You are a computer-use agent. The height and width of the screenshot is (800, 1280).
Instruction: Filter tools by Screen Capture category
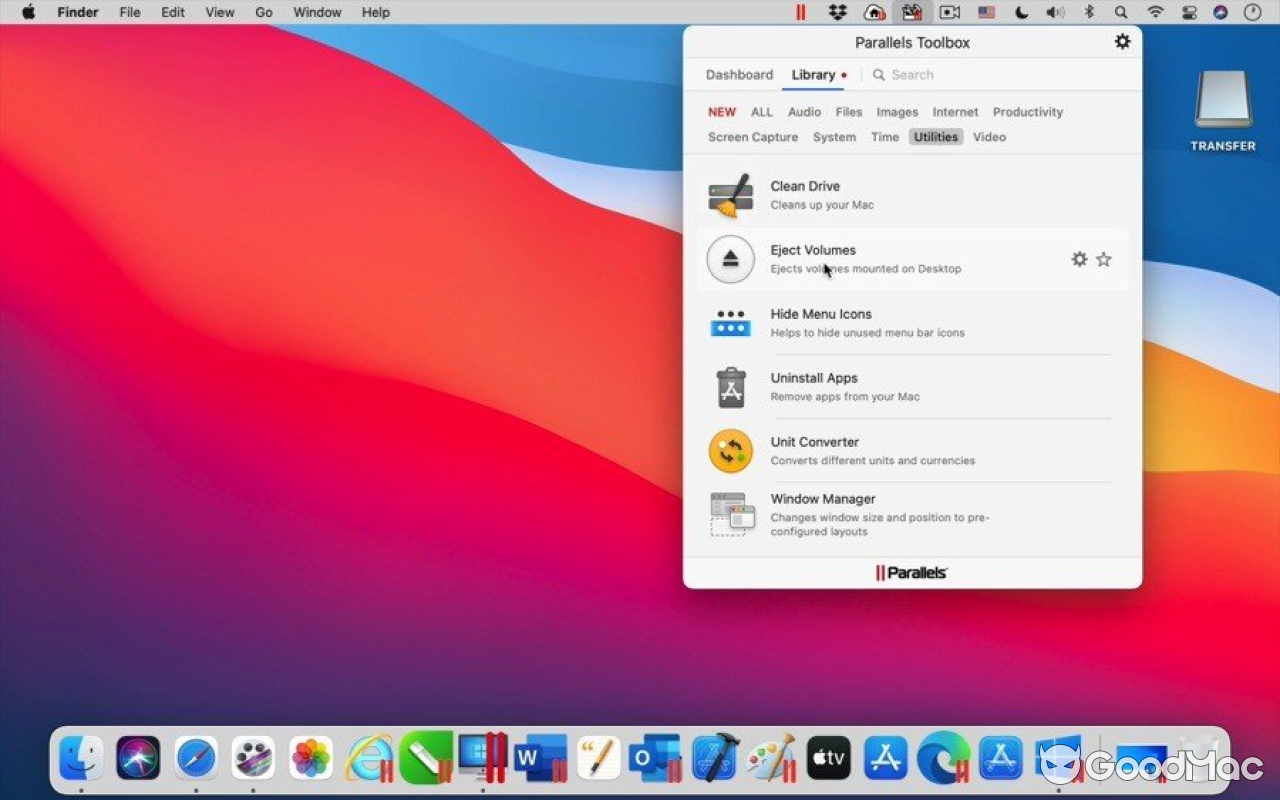pos(752,136)
